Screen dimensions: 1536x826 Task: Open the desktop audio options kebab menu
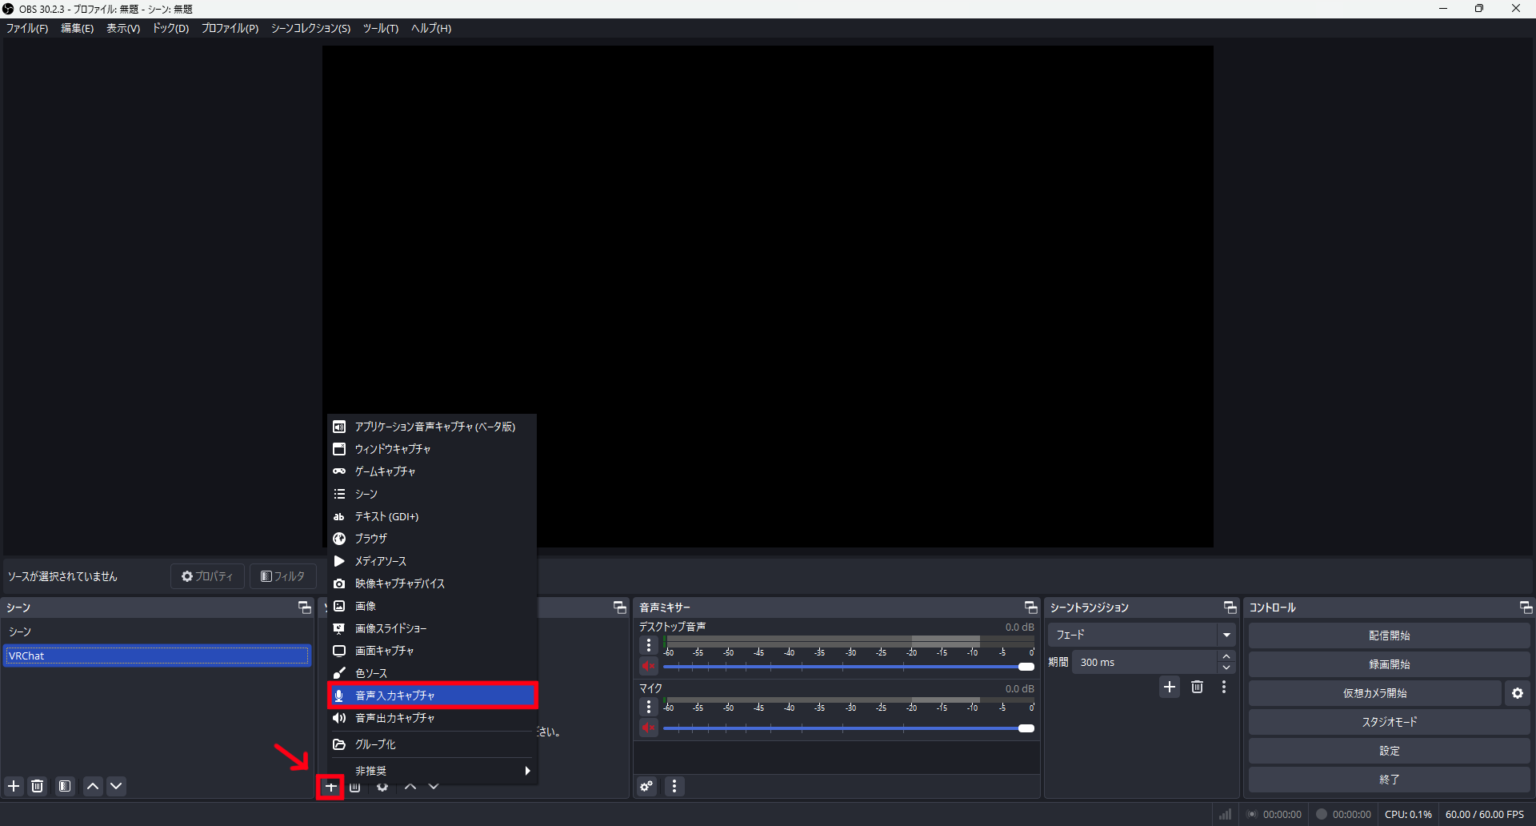[x=649, y=644]
